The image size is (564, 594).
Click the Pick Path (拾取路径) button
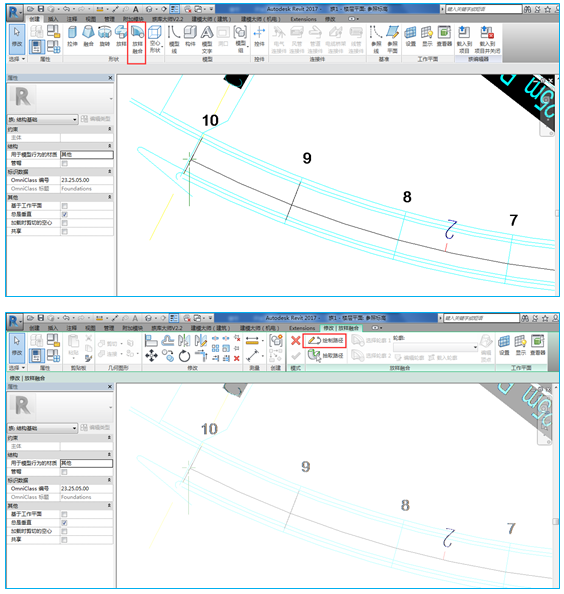[x=325, y=356]
